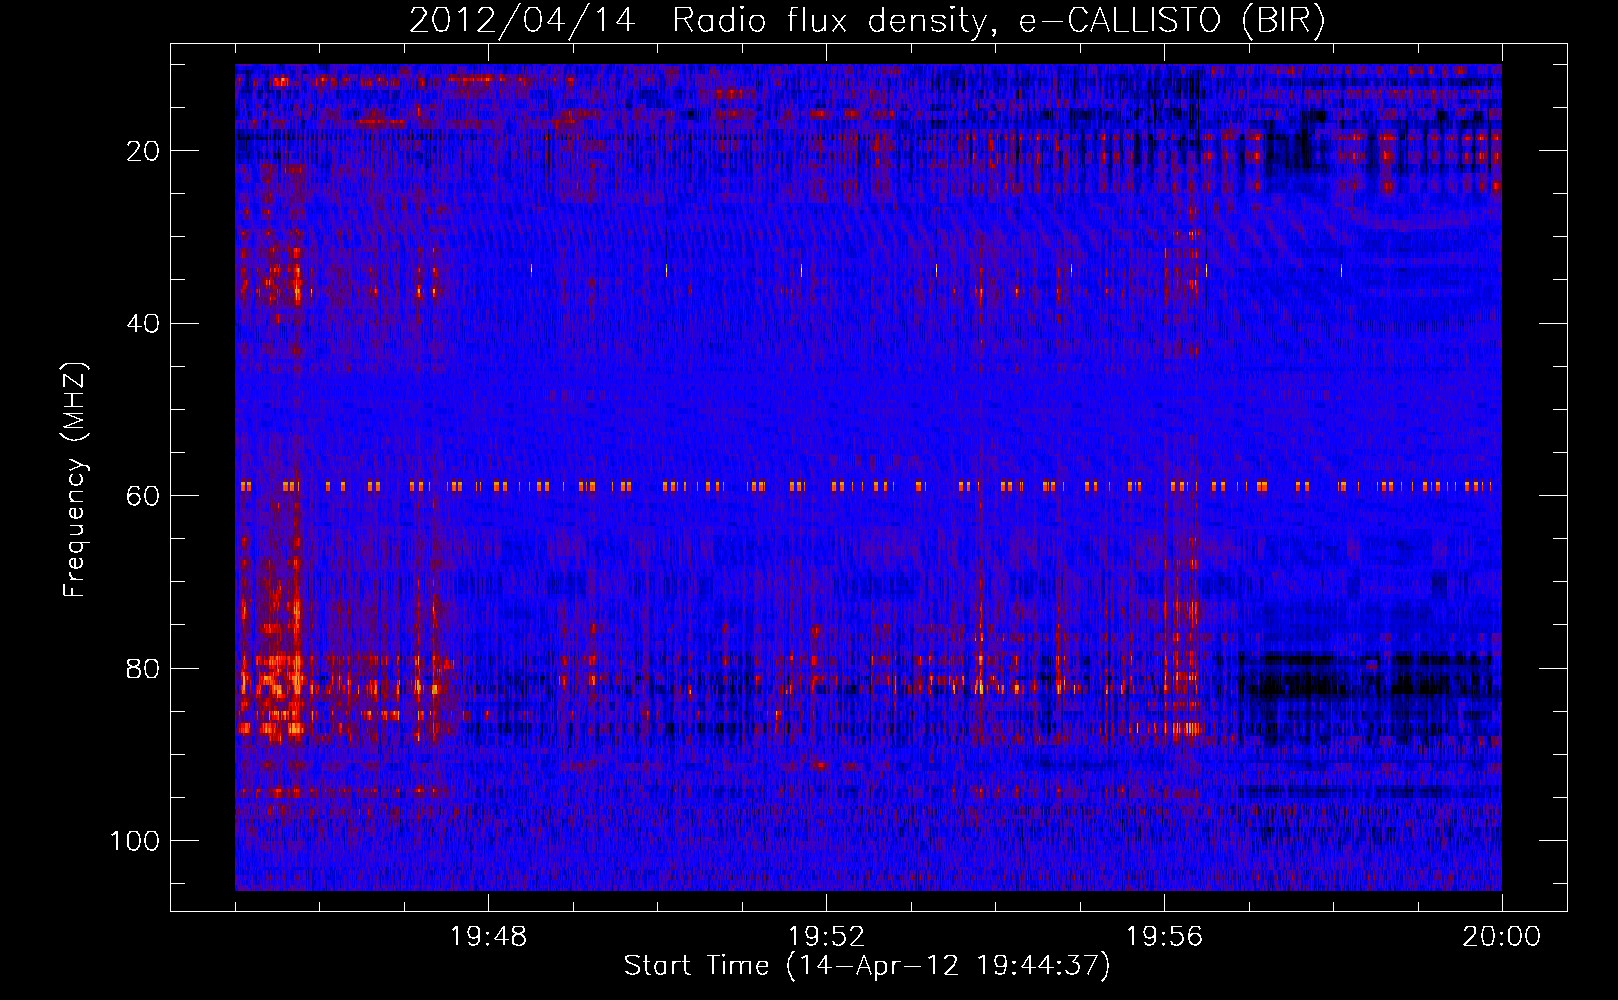The image size is (1618, 1000).
Task: Click the y-axis value '60'
Action: [x=143, y=496]
